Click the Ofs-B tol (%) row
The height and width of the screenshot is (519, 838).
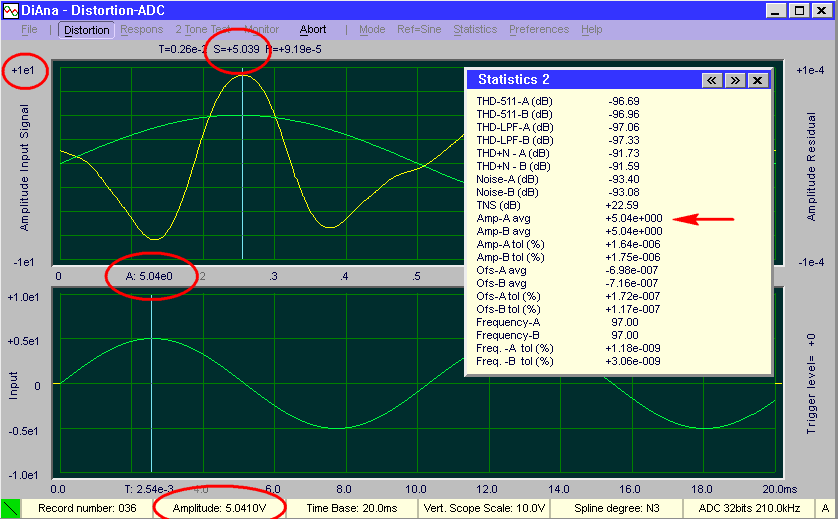pyautogui.click(x=569, y=309)
